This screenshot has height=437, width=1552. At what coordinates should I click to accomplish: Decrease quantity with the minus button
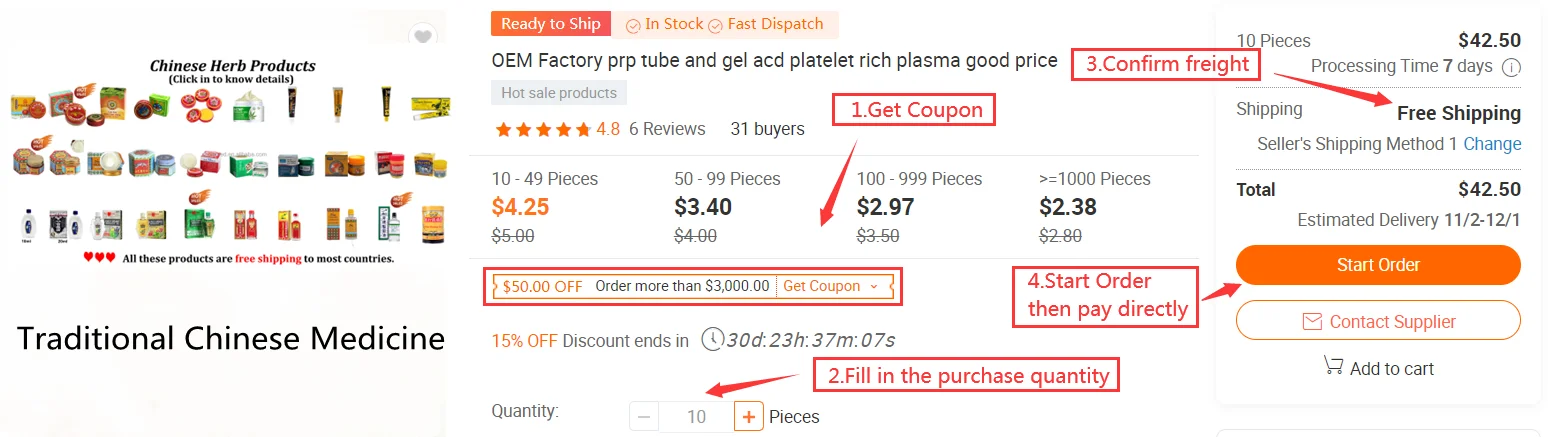point(644,416)
